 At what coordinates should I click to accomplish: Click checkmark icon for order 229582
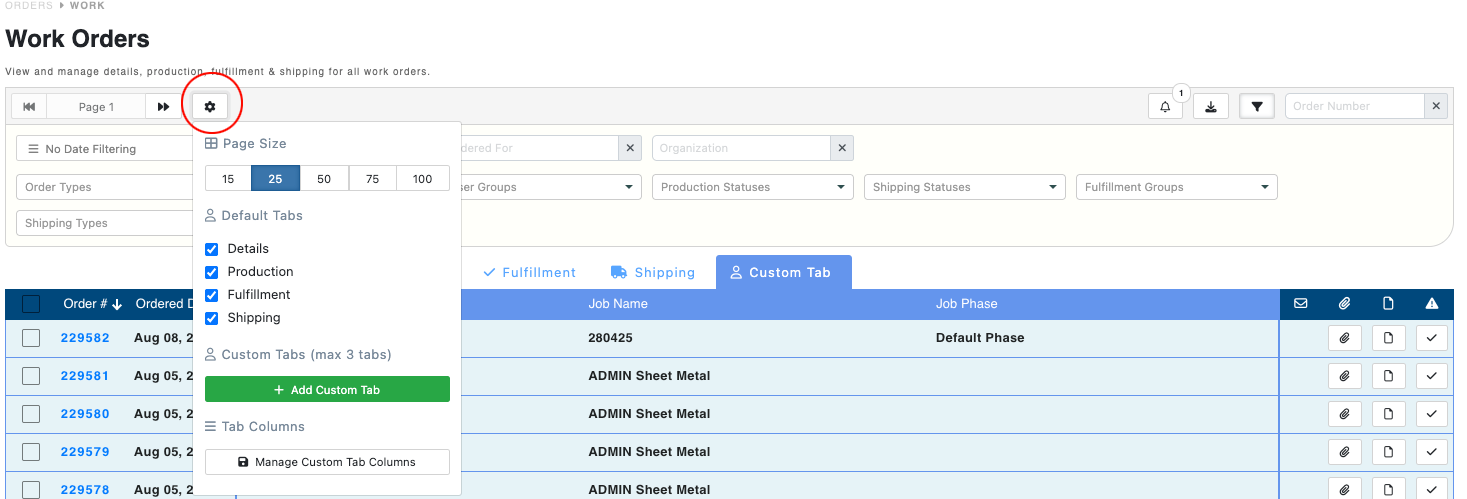tap(1432, 338)
